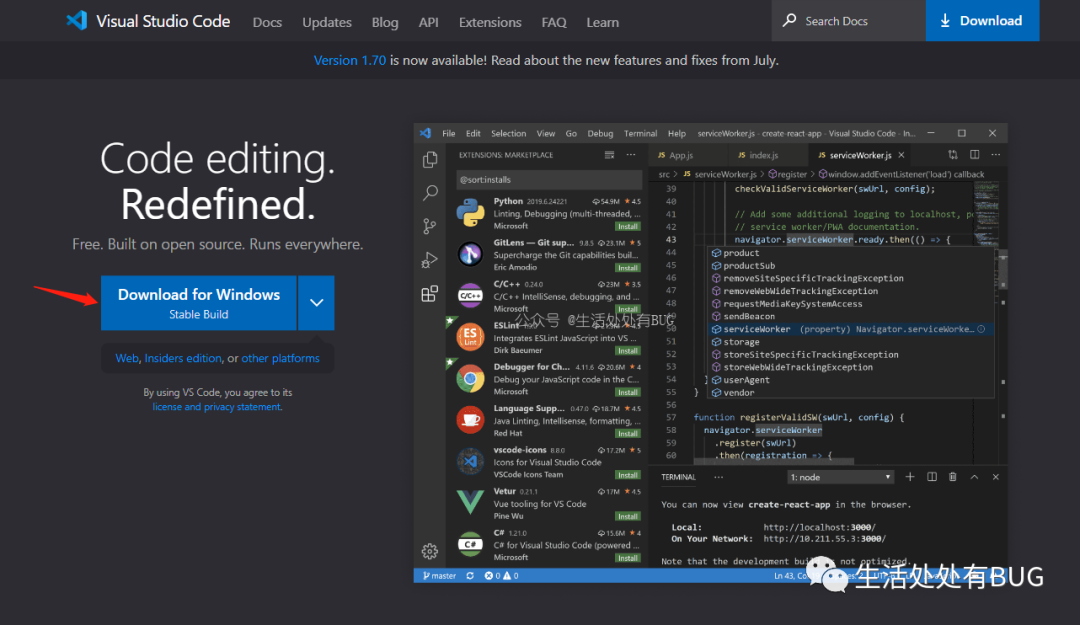This screenshot has width=1080, height=625.
Task: Open the Extensions panel more actions ellipsis
Action: coord(631,155)
